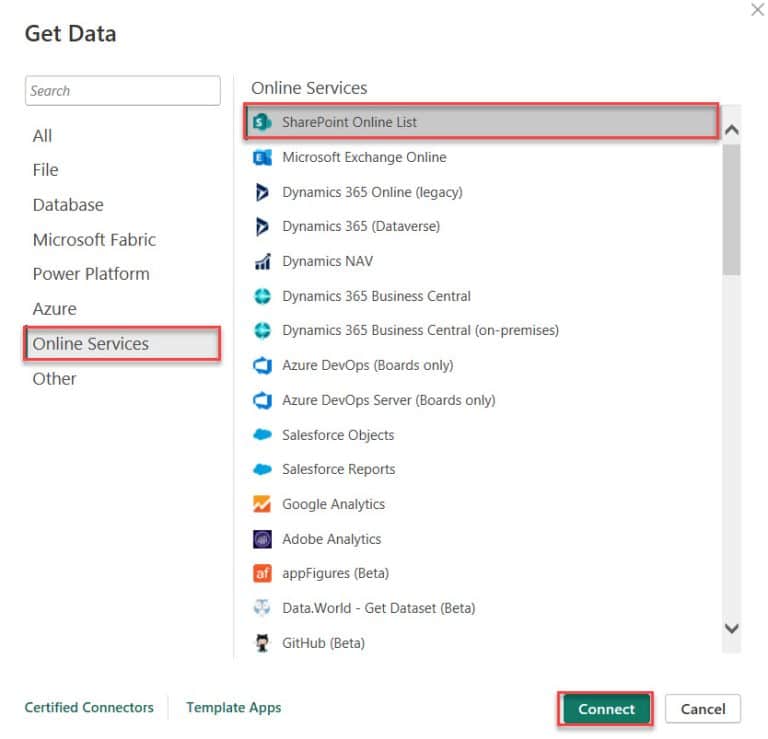This screenshot has height=739, width=768.
Task: Click the connector list scrollbar thumb
Action: (x=732, y=210)
